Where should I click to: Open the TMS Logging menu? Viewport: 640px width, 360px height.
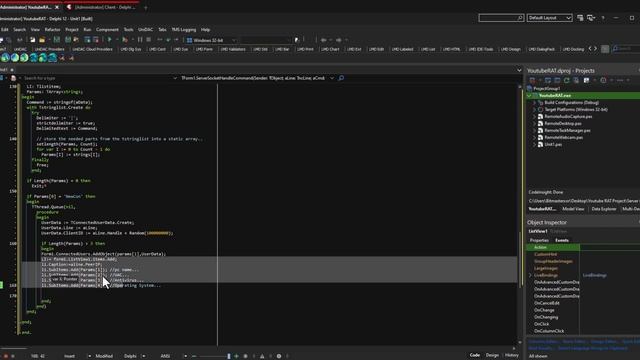[184, 30]
